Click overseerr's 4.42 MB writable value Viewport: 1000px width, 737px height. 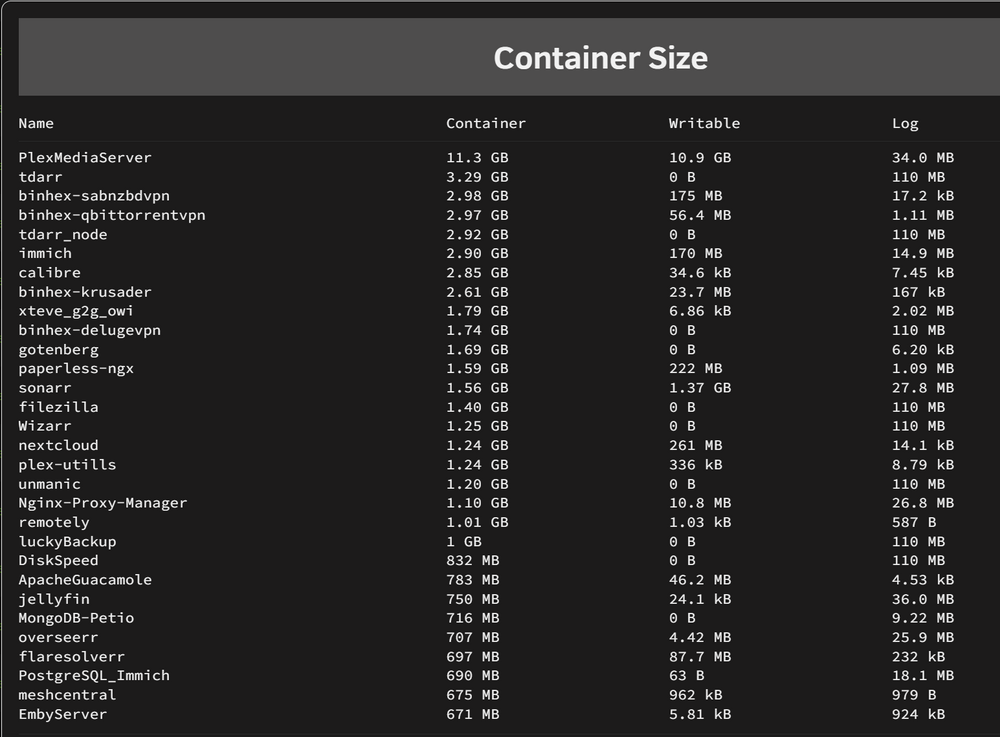[x=700, y=637]
